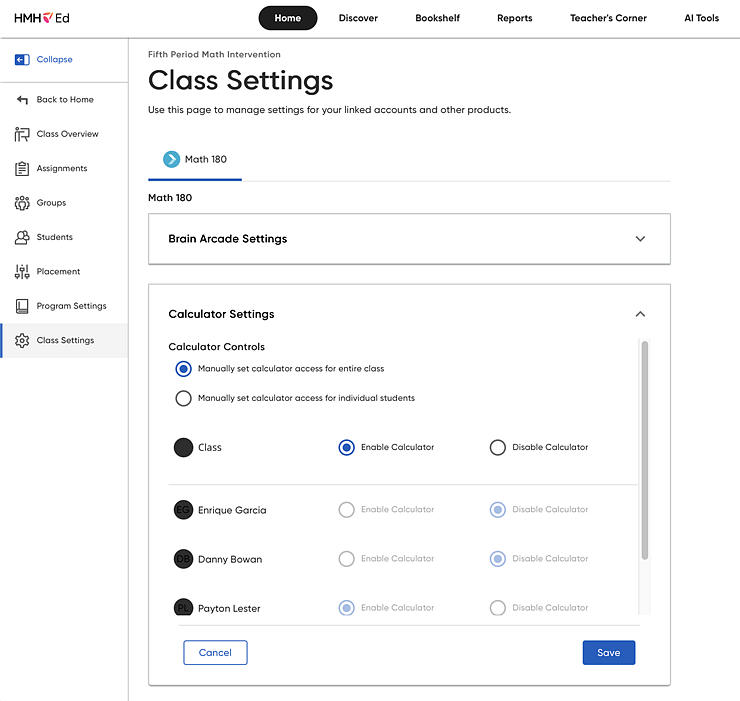
Task: Click the Calculator Settings heading
Action: click(221, 314)
